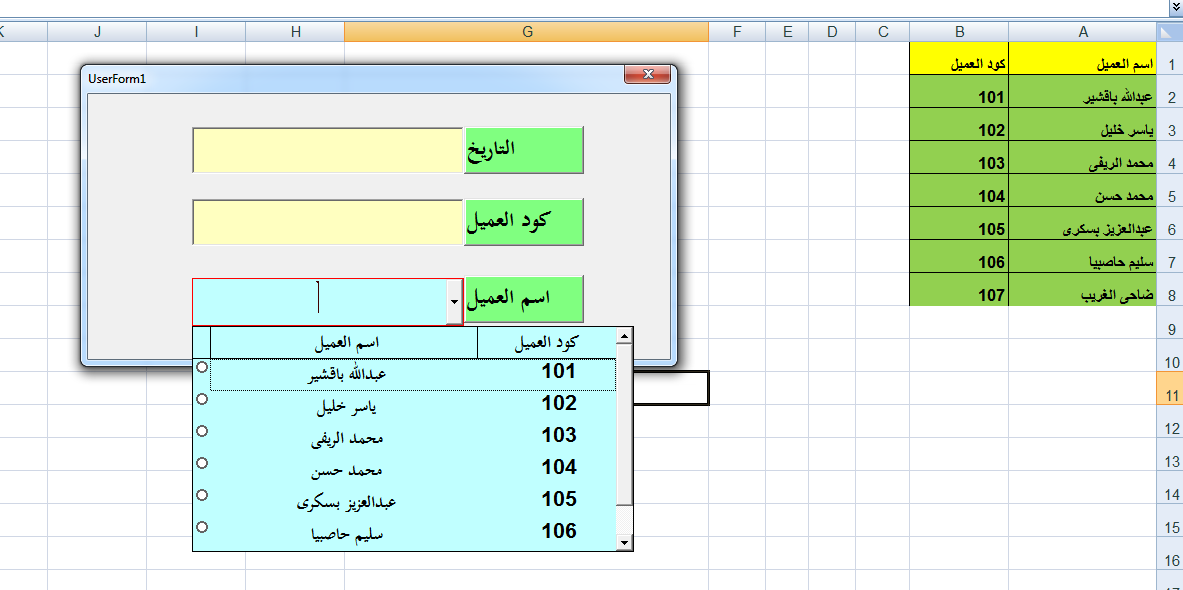The height and width of the screenshot is (590, 1183).
Task: Open the اسم العميل combo box arrow
Action: [453, 301]
